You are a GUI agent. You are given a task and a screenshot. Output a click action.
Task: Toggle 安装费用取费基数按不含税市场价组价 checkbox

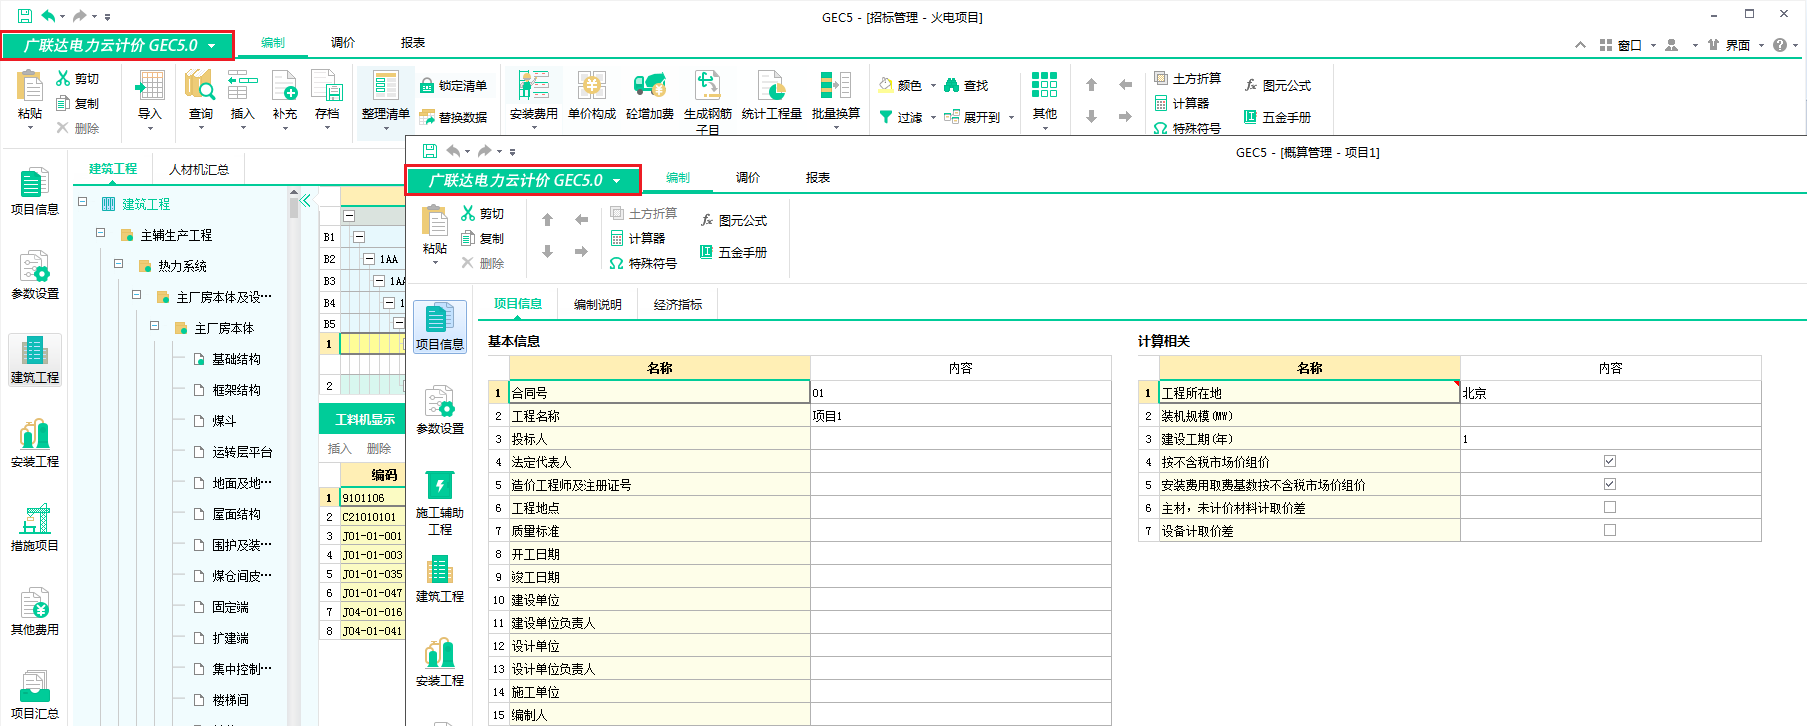1610,484
